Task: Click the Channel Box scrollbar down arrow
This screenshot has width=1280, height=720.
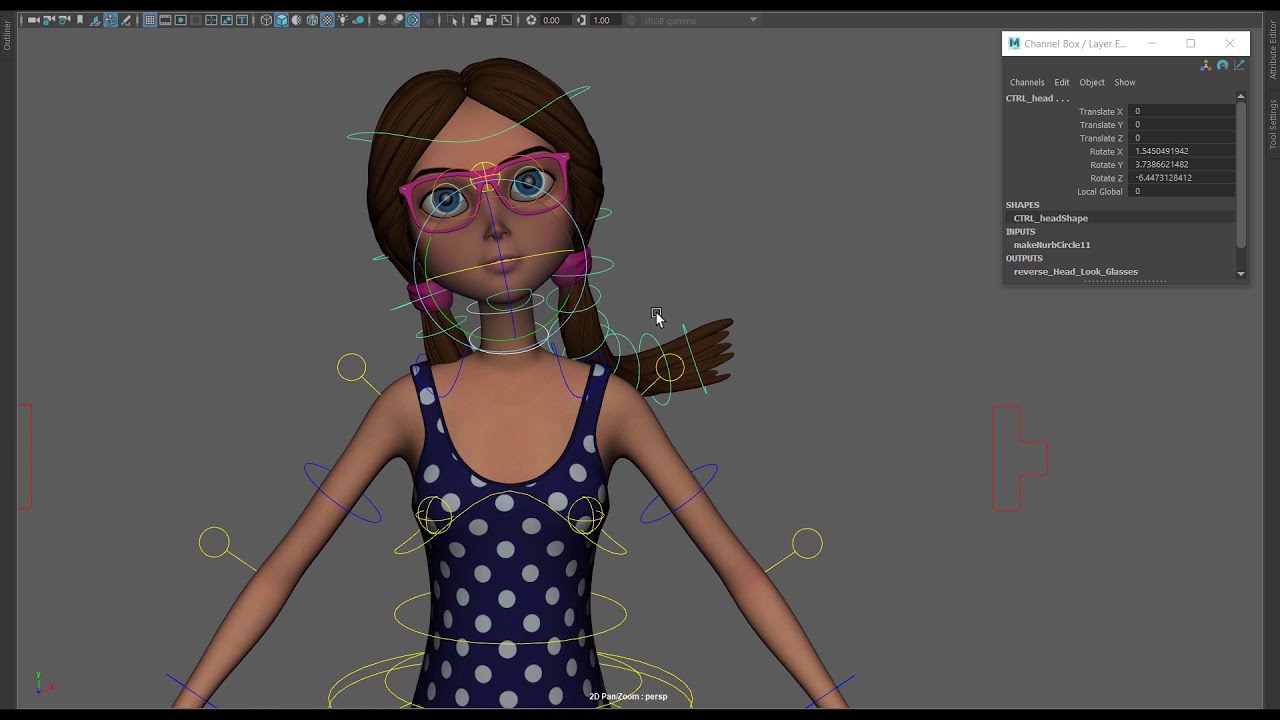Action: click(x=1241, y=273)
